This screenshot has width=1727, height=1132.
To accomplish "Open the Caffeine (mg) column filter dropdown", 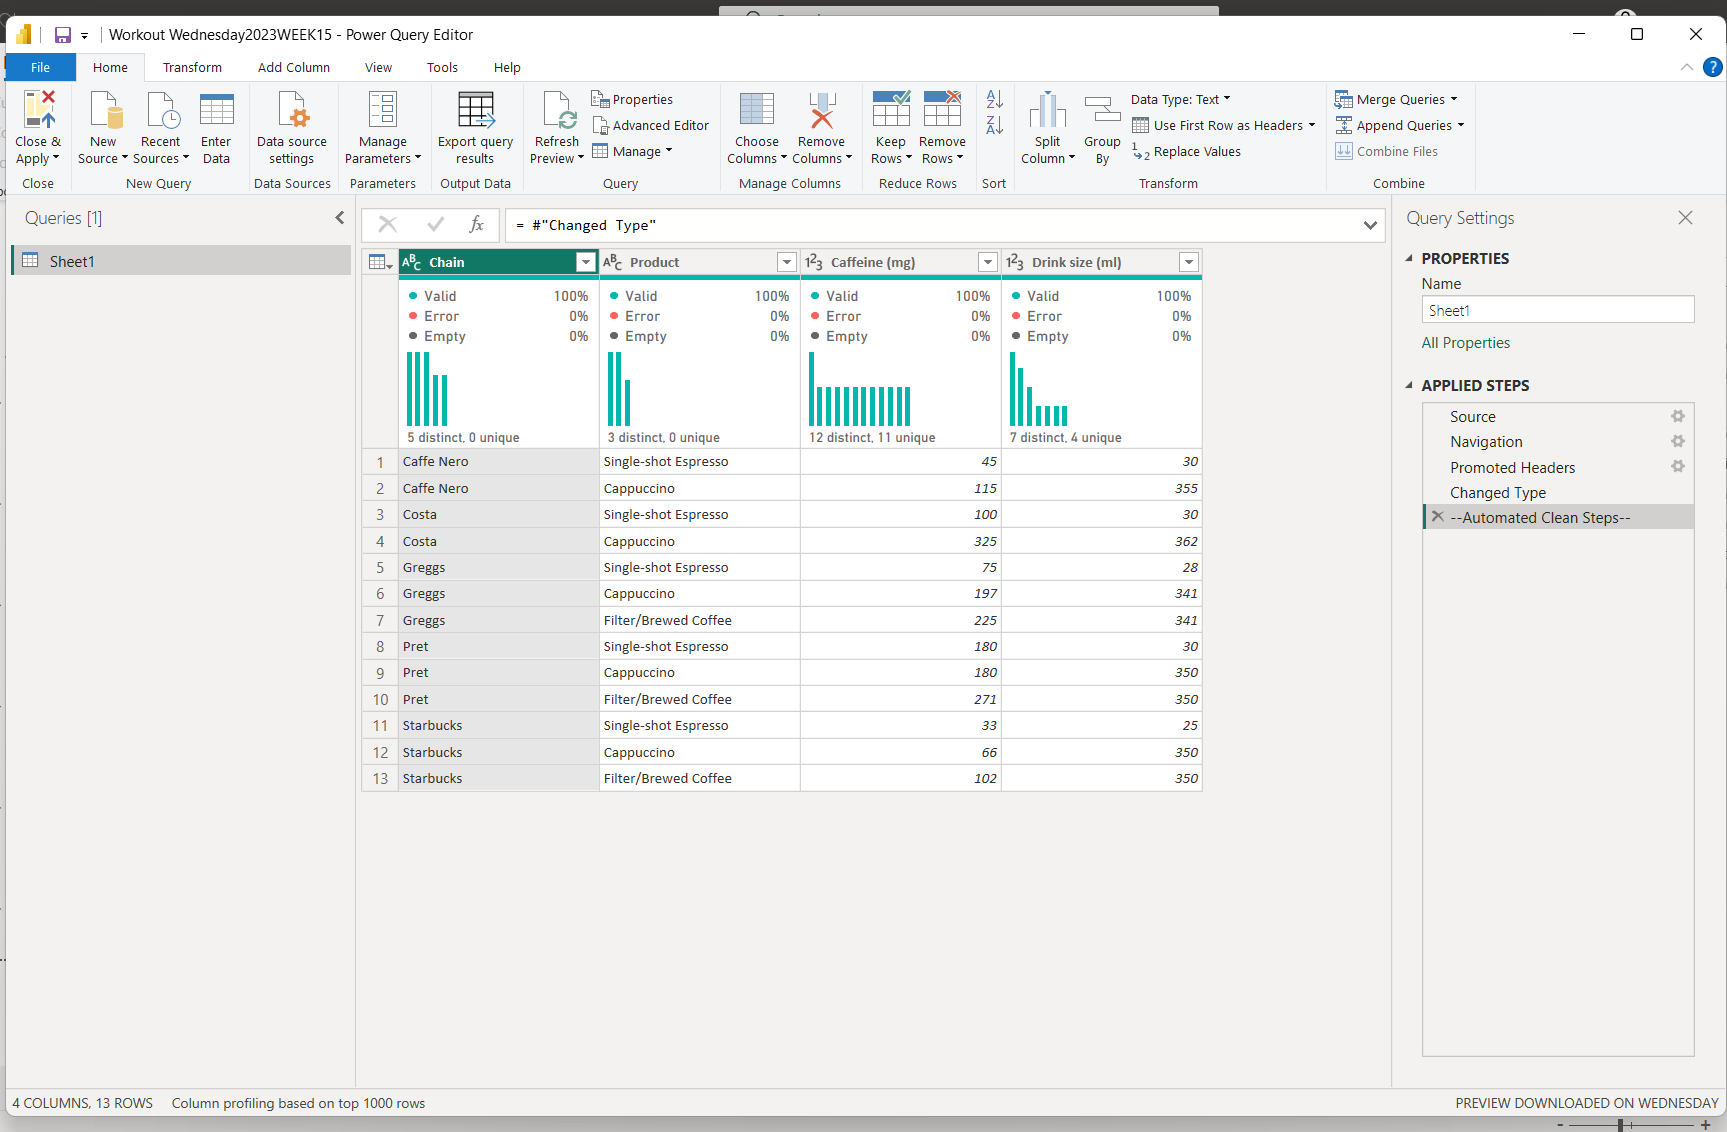I will (988, 262).
